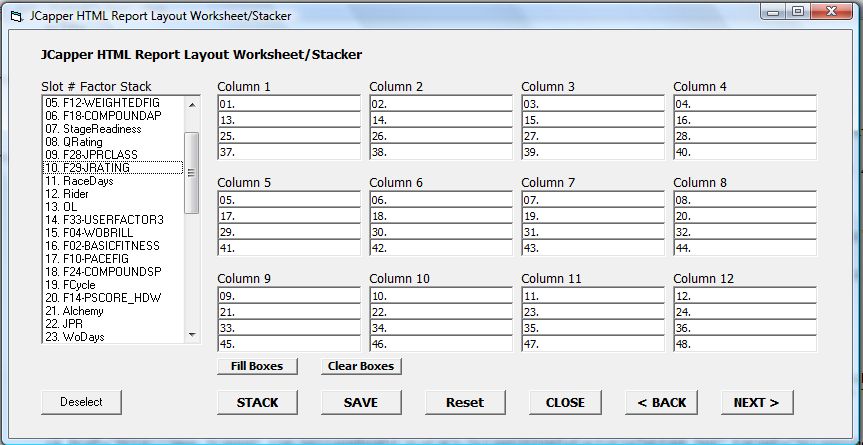Click the JCapper window title bar icon
Viewport: 863px width, 445px height.
17,16
